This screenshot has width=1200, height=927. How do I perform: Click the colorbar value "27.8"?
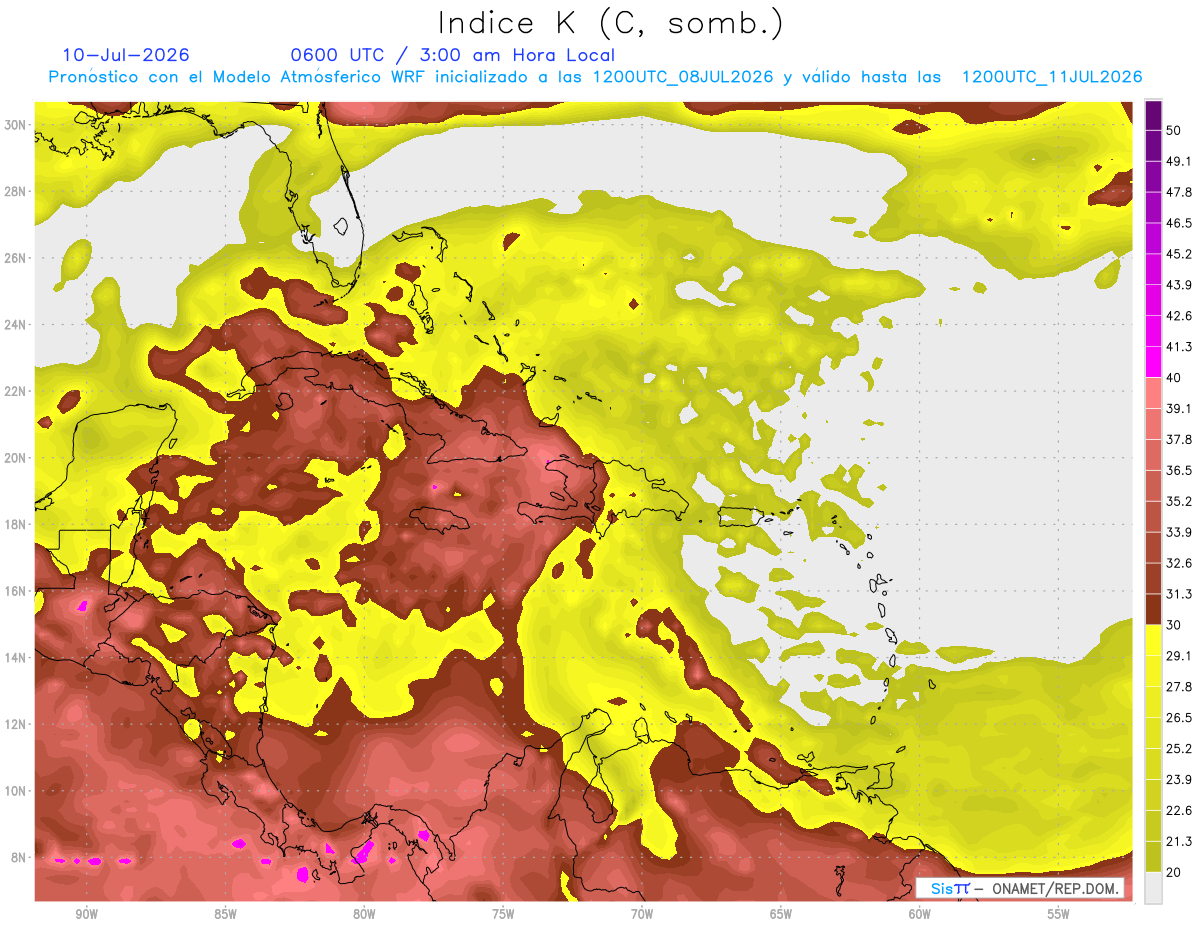click(x=1179, y=687)
